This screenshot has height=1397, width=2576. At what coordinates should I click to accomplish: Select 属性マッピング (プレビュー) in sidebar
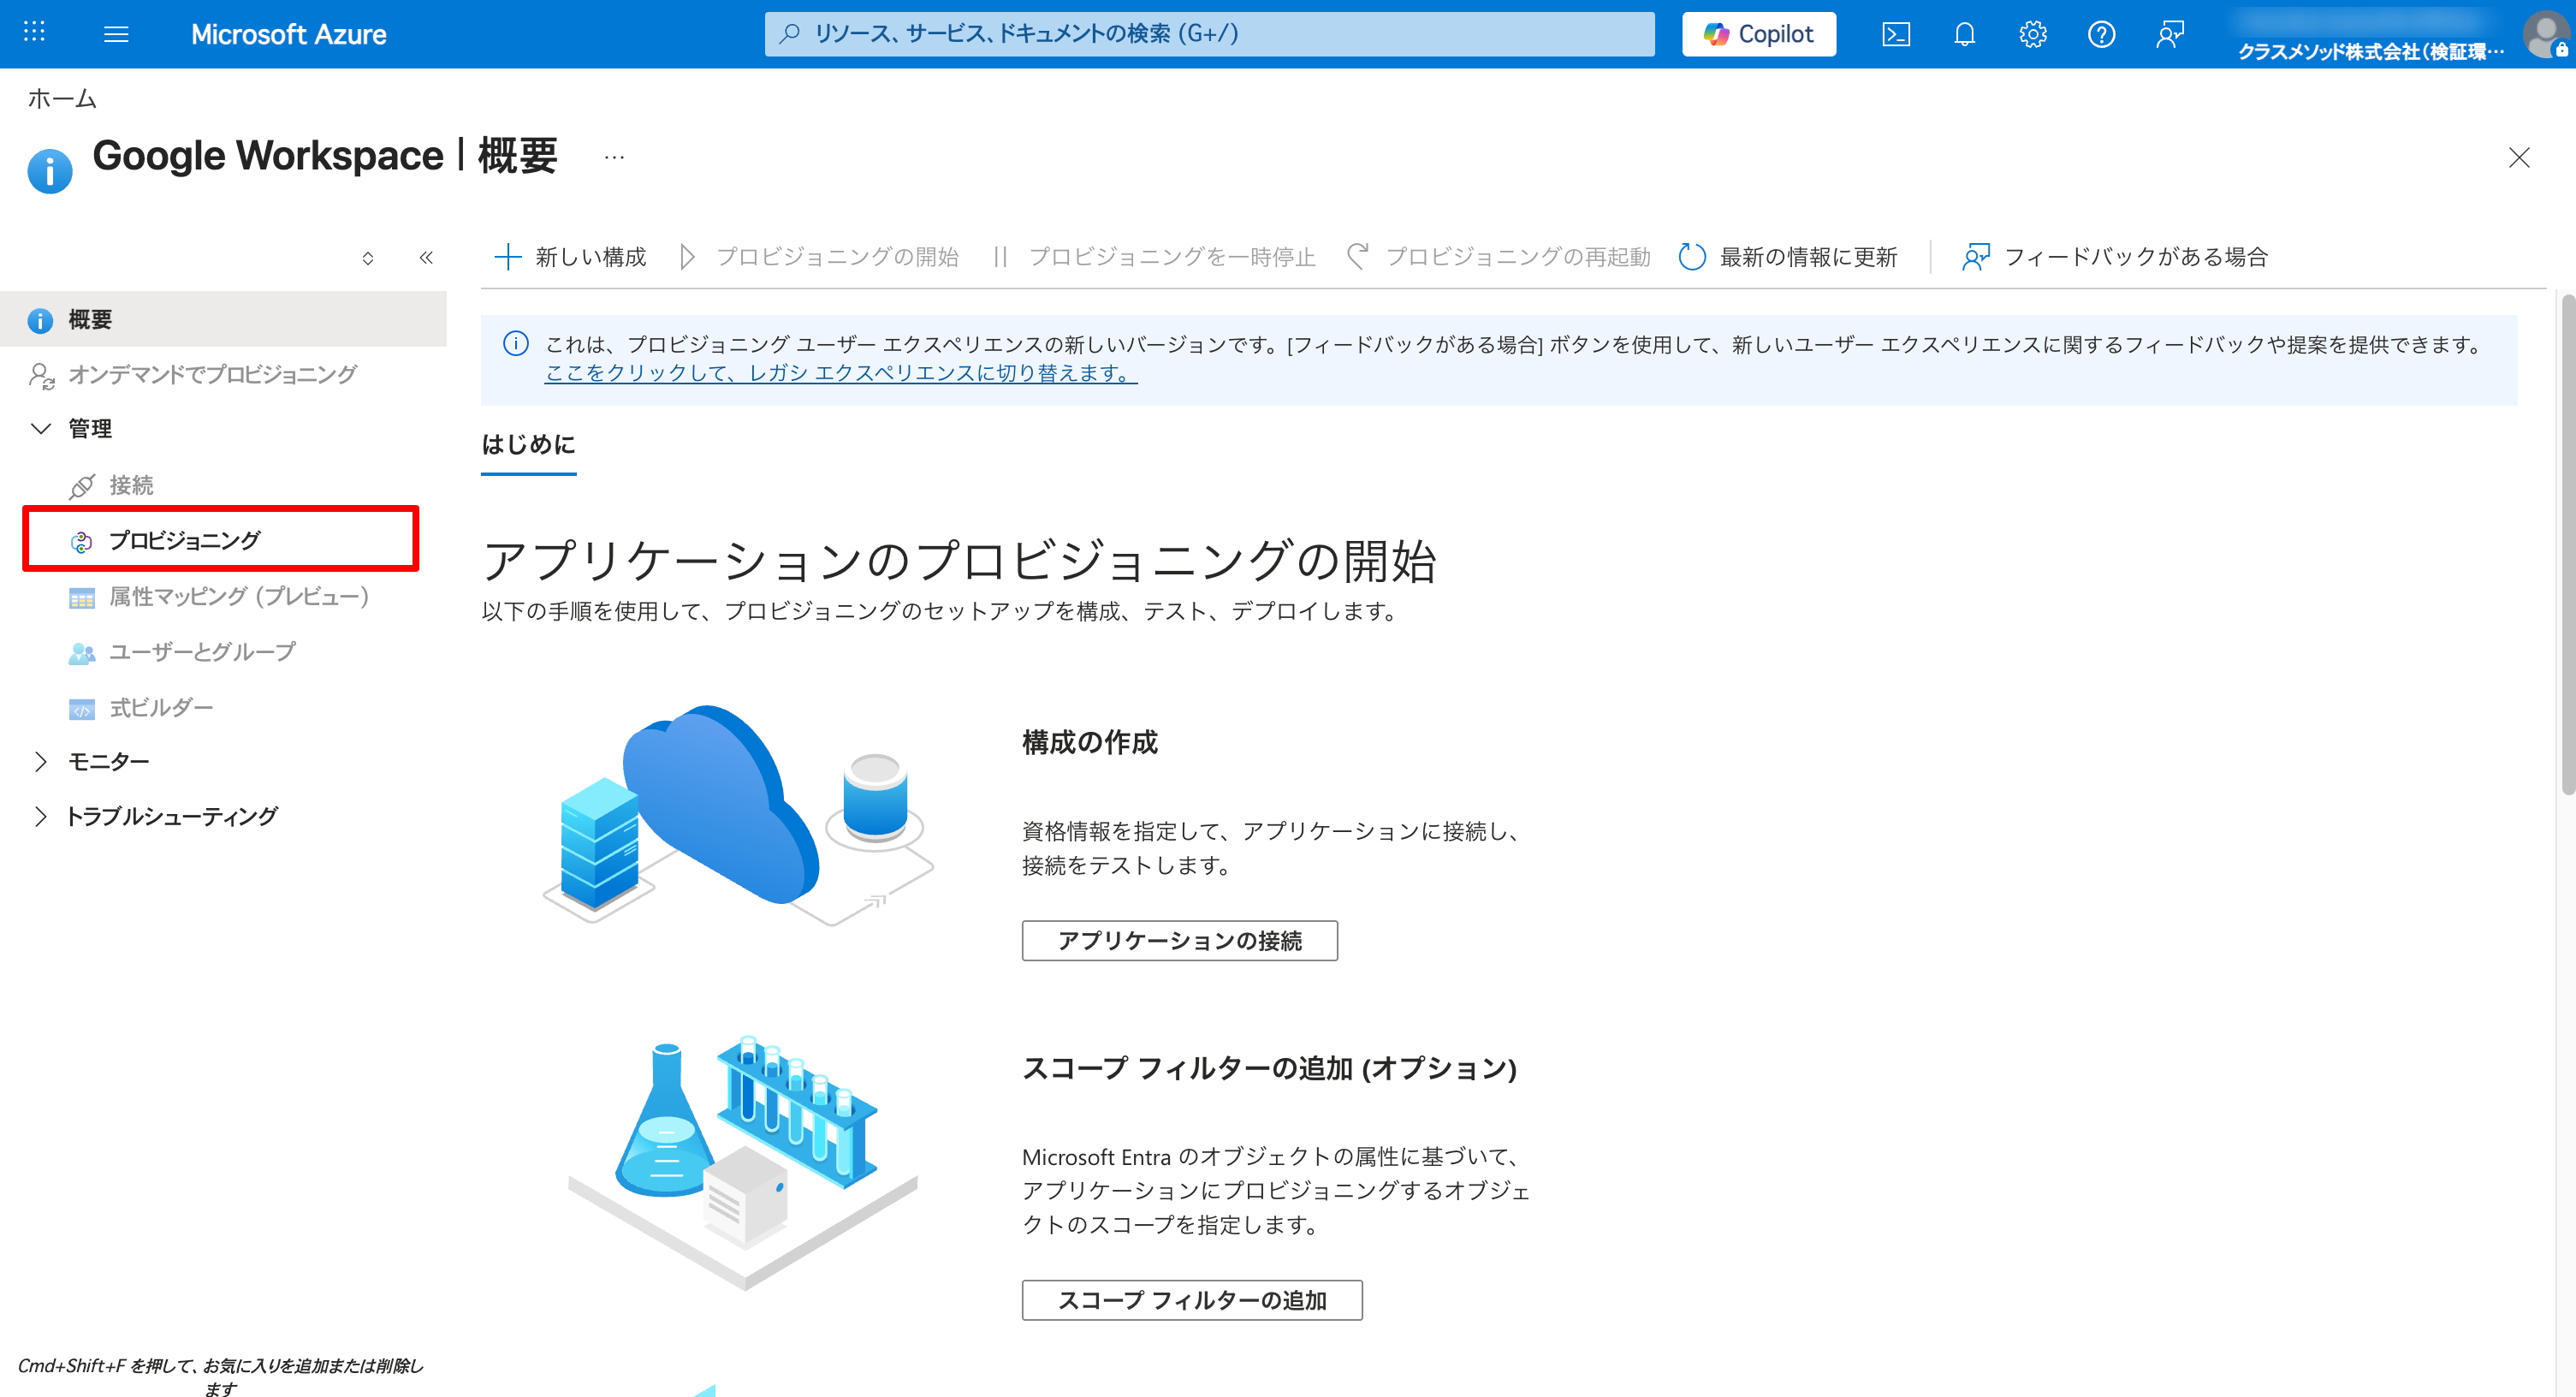pos(238,595)
